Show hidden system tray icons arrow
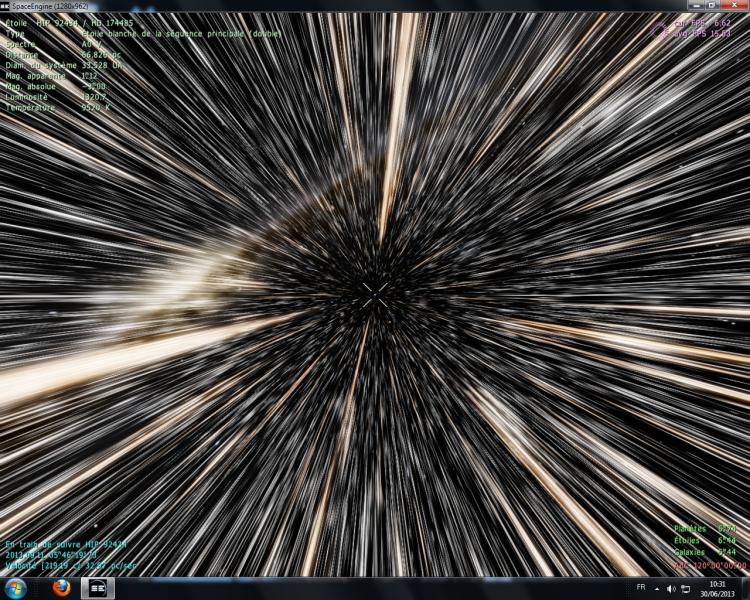 [x=657, y=589]
